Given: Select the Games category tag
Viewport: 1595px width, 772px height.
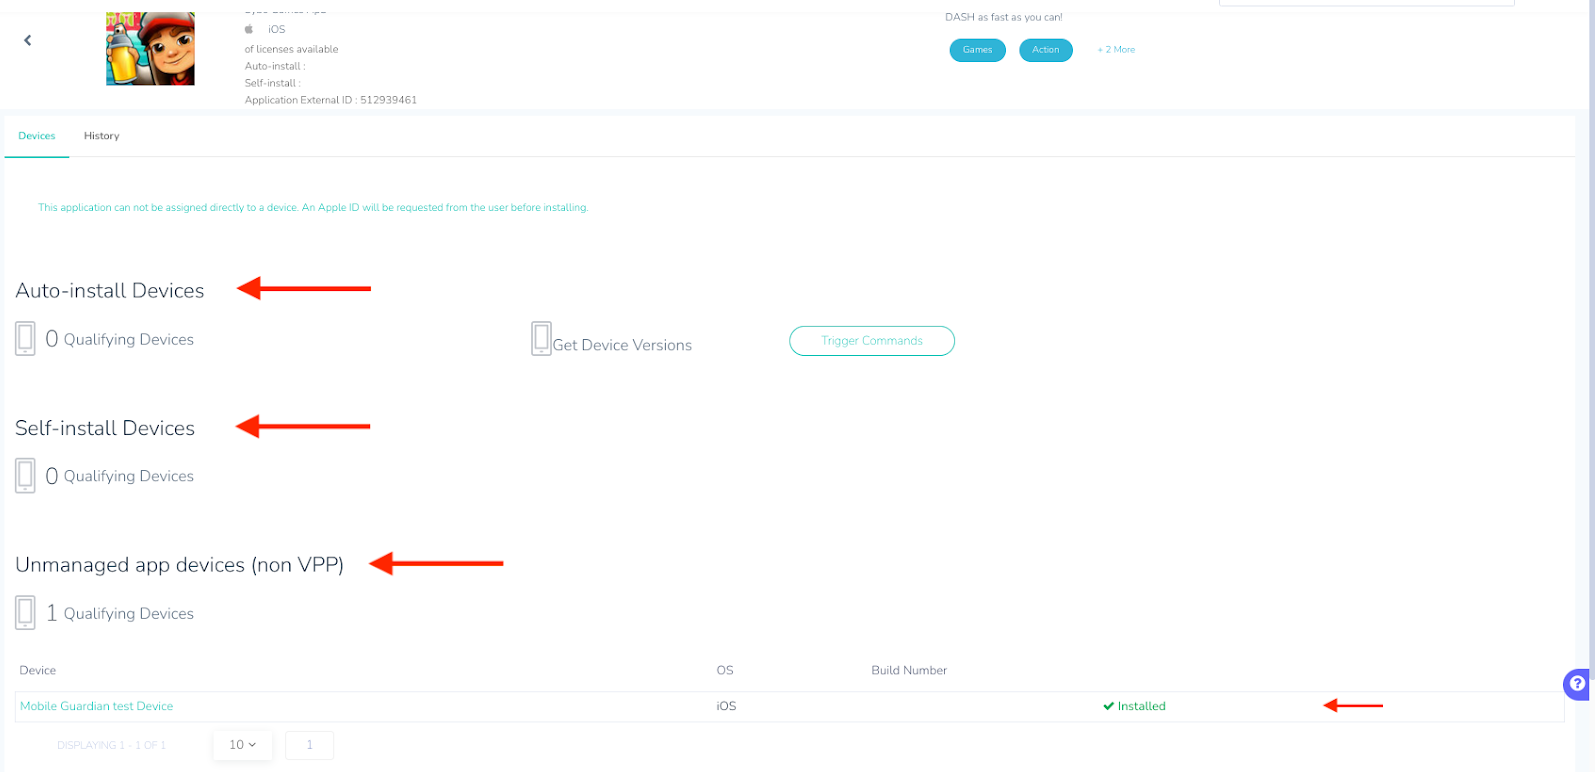Looking at the screenshot, I should [977, 50].
